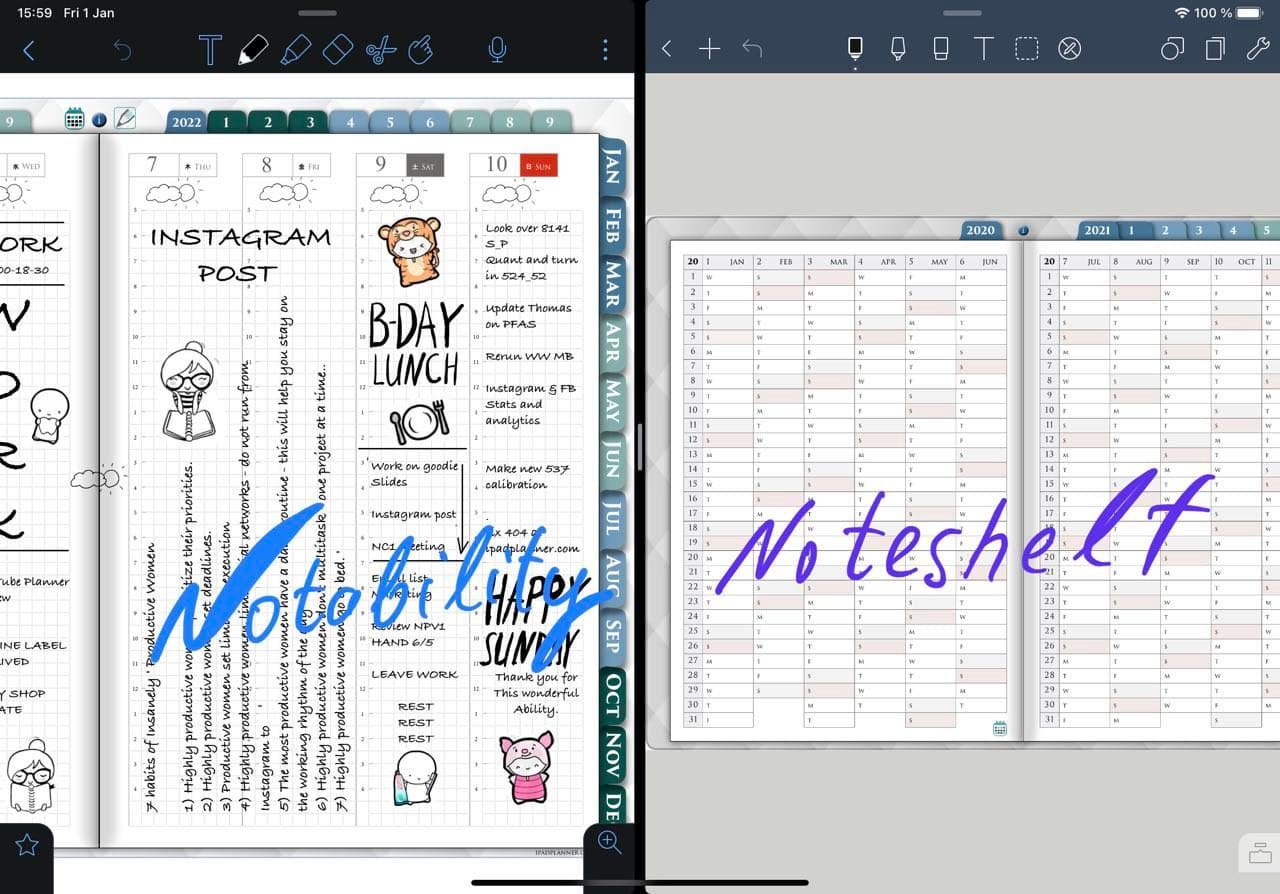The image size is (1280, 894).
Task: Tap multitasking grabber above Notability
Action: pos(318,13)
